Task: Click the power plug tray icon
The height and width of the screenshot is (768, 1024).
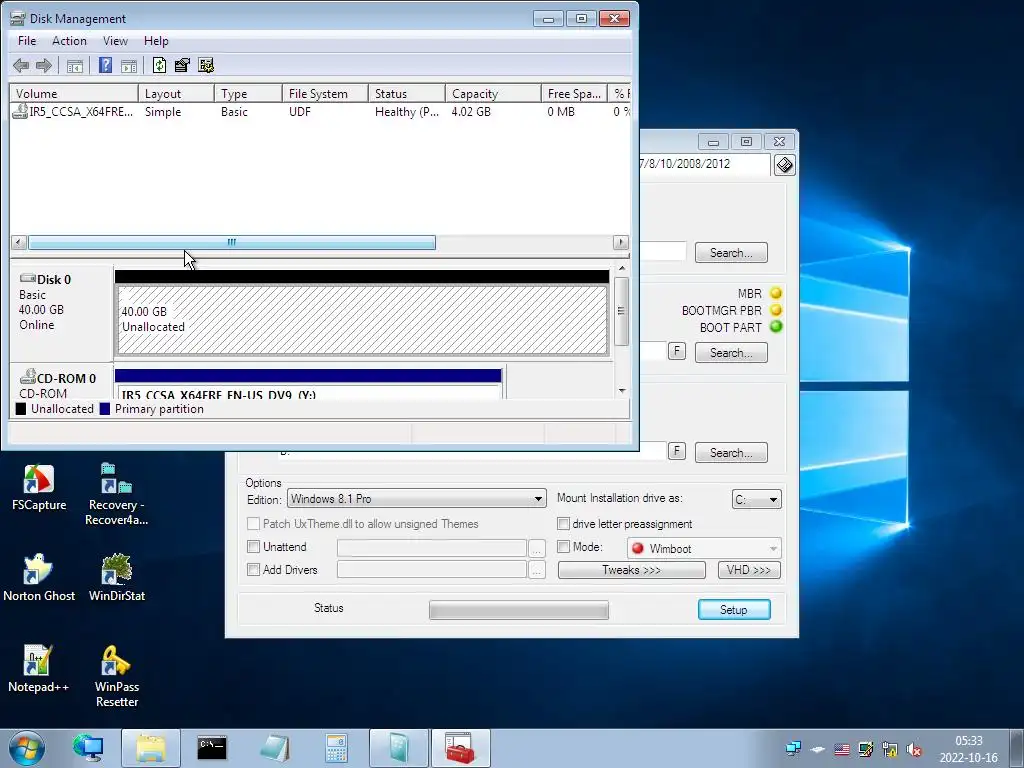Action: pyautogui.click(x=890, y=749)
